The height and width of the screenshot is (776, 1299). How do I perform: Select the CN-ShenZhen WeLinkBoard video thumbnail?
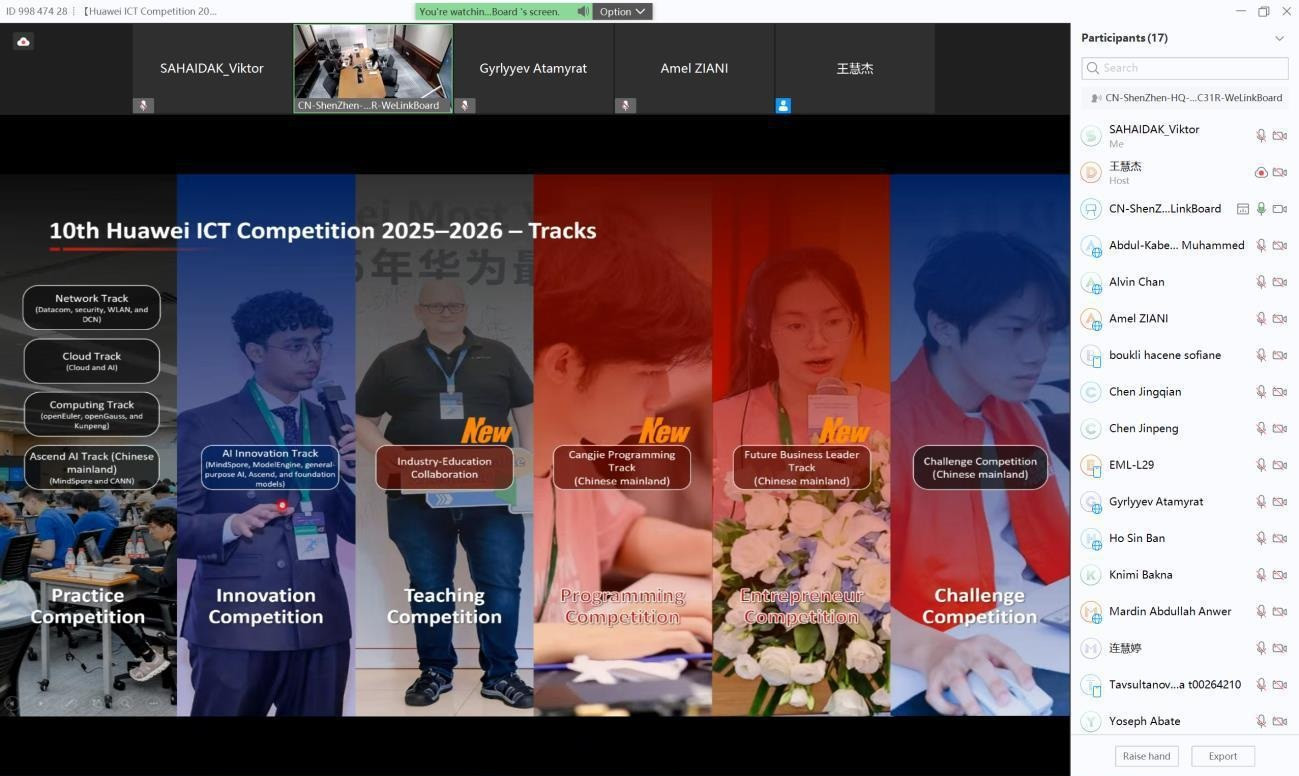tap(373, 67)
